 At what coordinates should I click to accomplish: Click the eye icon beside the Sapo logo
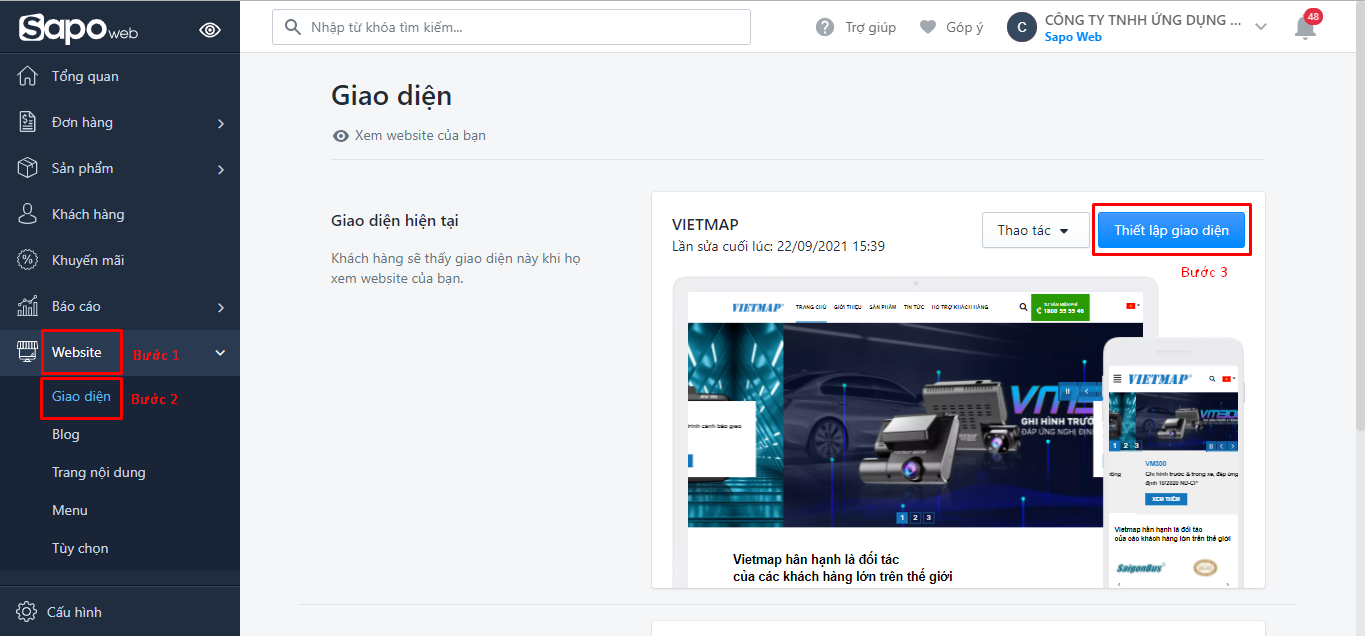pos(210,30)
